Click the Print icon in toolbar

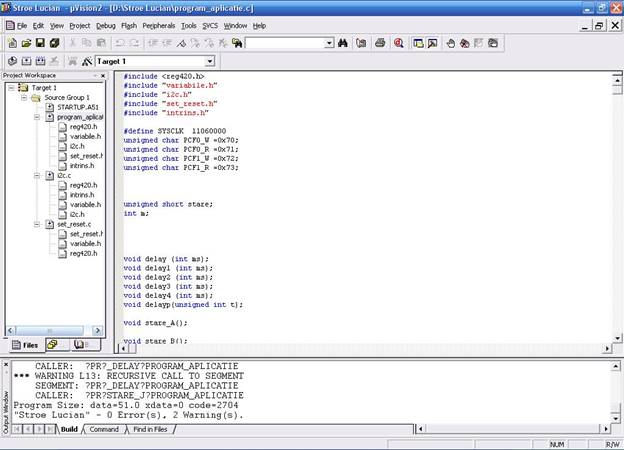point(380,43)
